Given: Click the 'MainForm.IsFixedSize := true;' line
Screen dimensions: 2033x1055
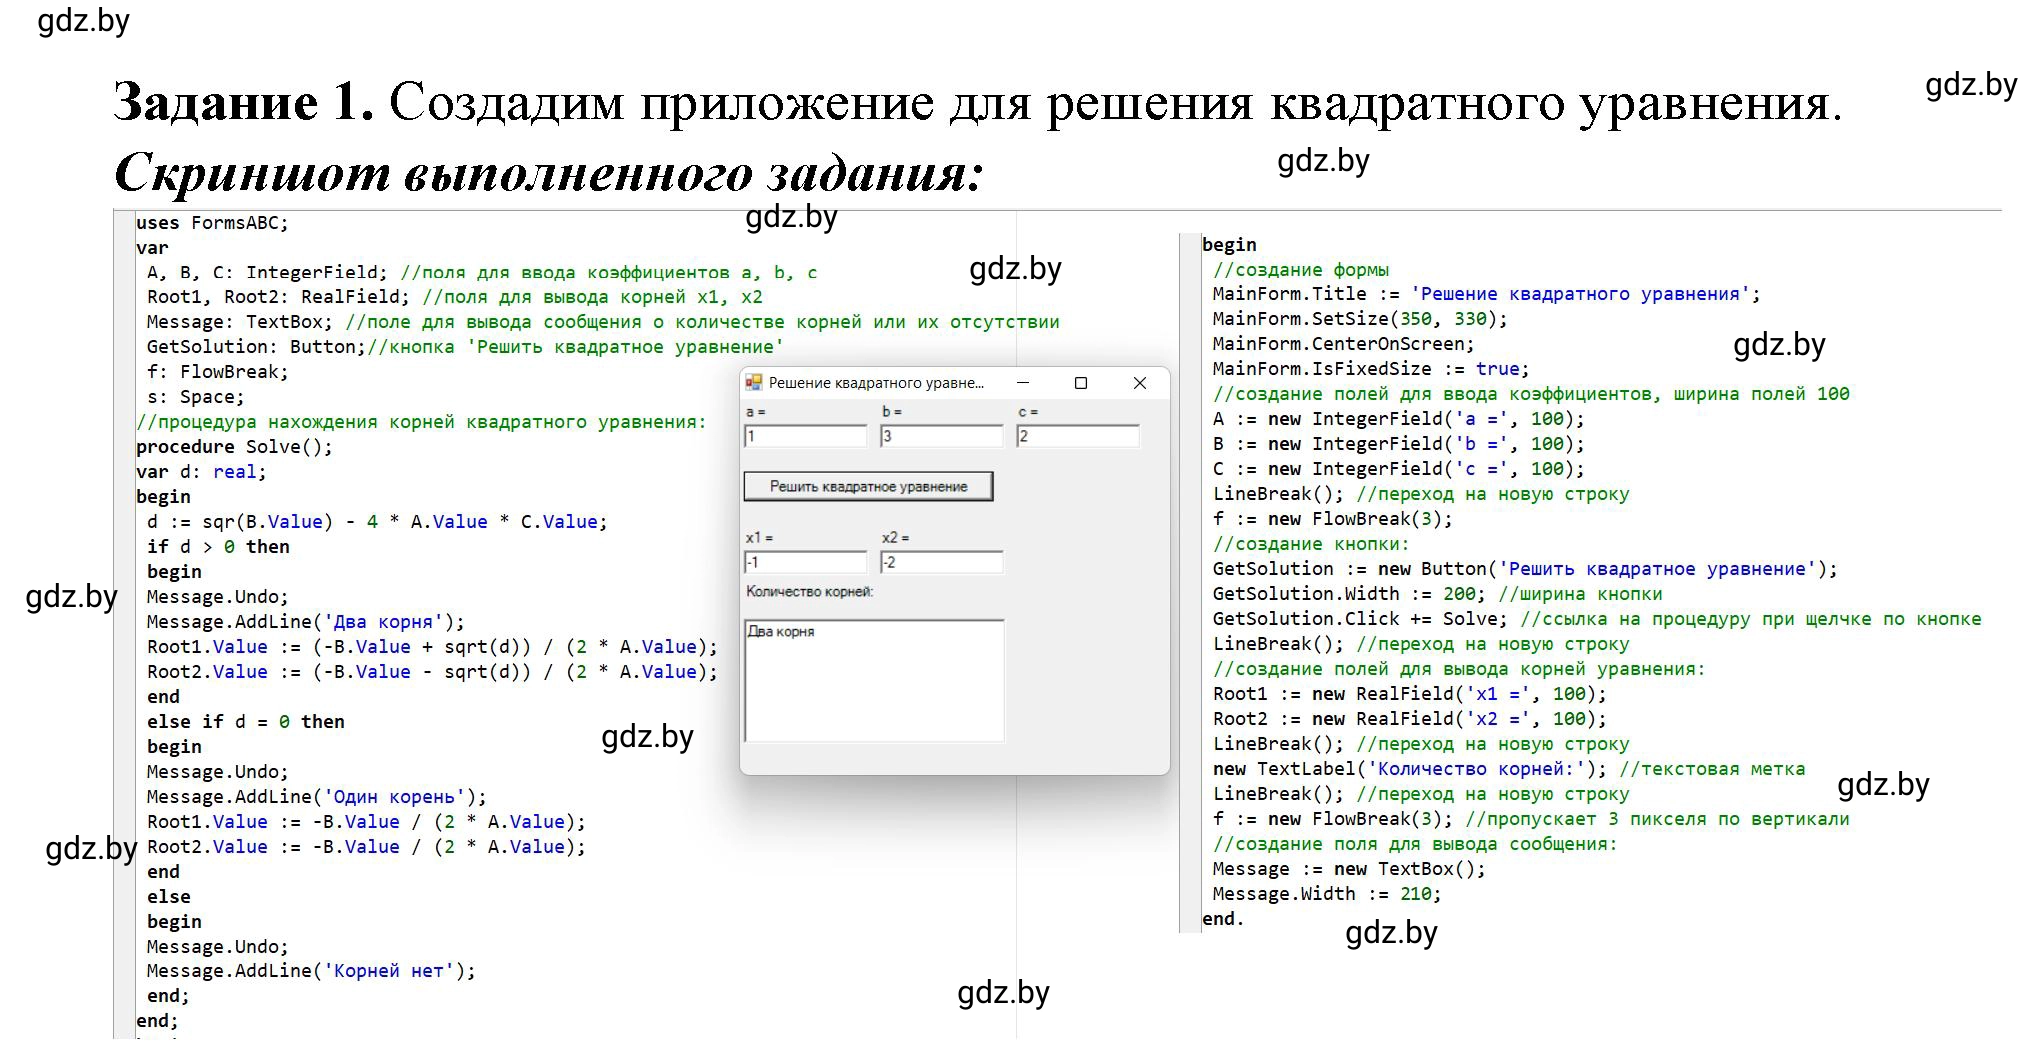Looking at the screenshot, I should click(x=1371, y=369).
